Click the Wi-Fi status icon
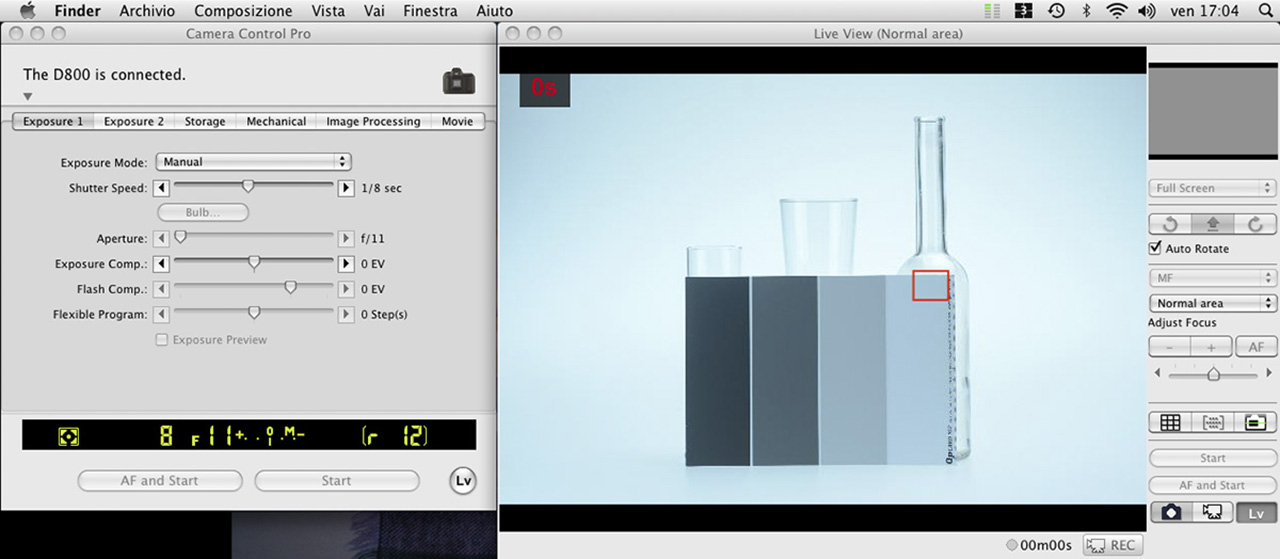Image resolution: width=1280 pixels, height=559 pixels. 1116,11
